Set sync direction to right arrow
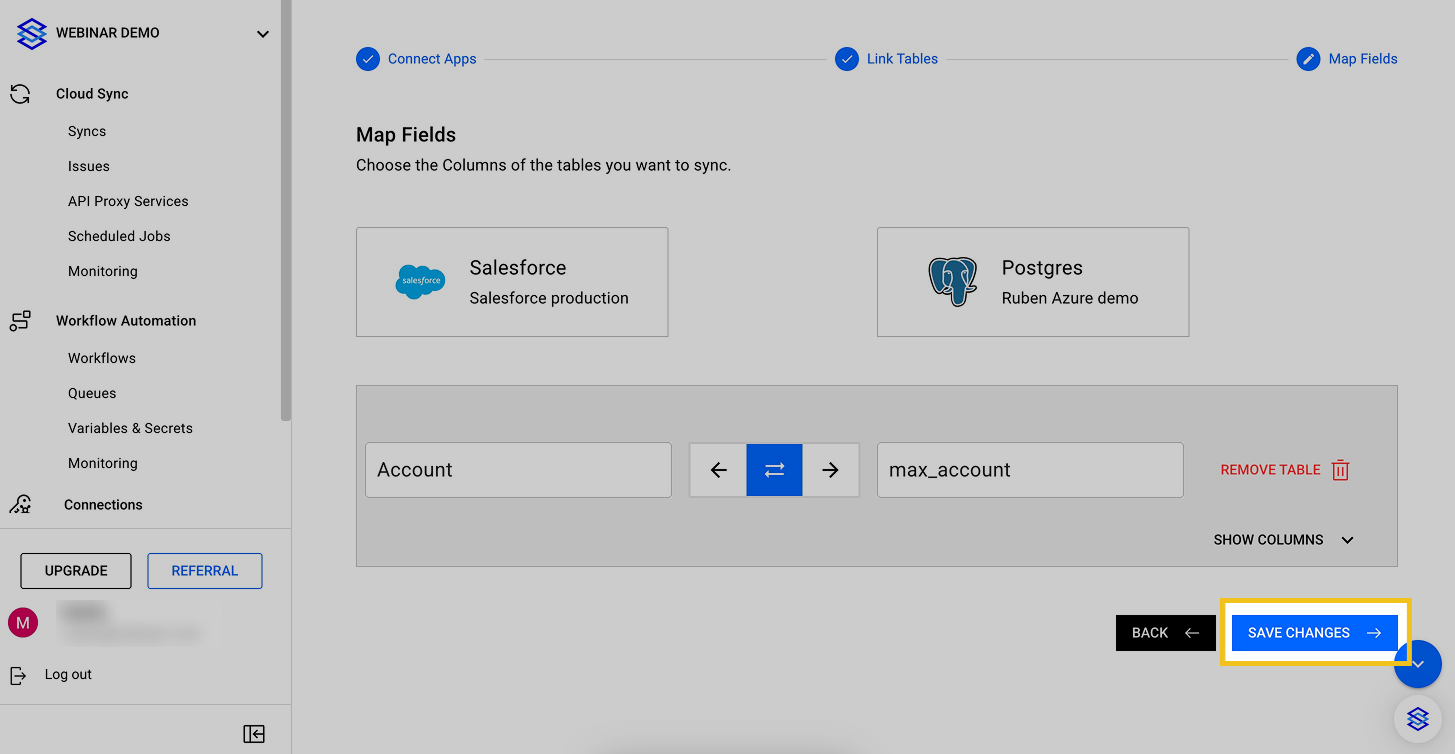Viewport: 1455px width, 754px height. (x=830, y=470)
